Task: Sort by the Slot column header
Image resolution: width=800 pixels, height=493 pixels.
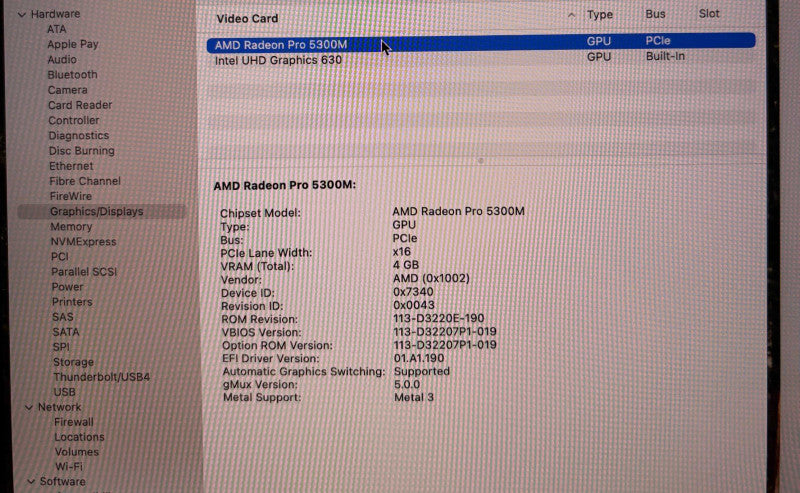Action: coord(709,14)
